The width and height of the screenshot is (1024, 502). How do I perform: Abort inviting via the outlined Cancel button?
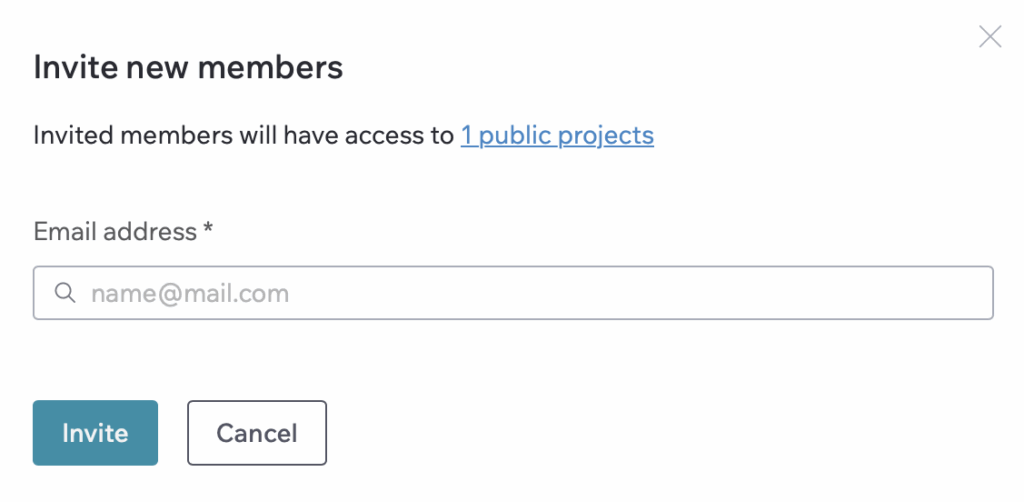257,433
